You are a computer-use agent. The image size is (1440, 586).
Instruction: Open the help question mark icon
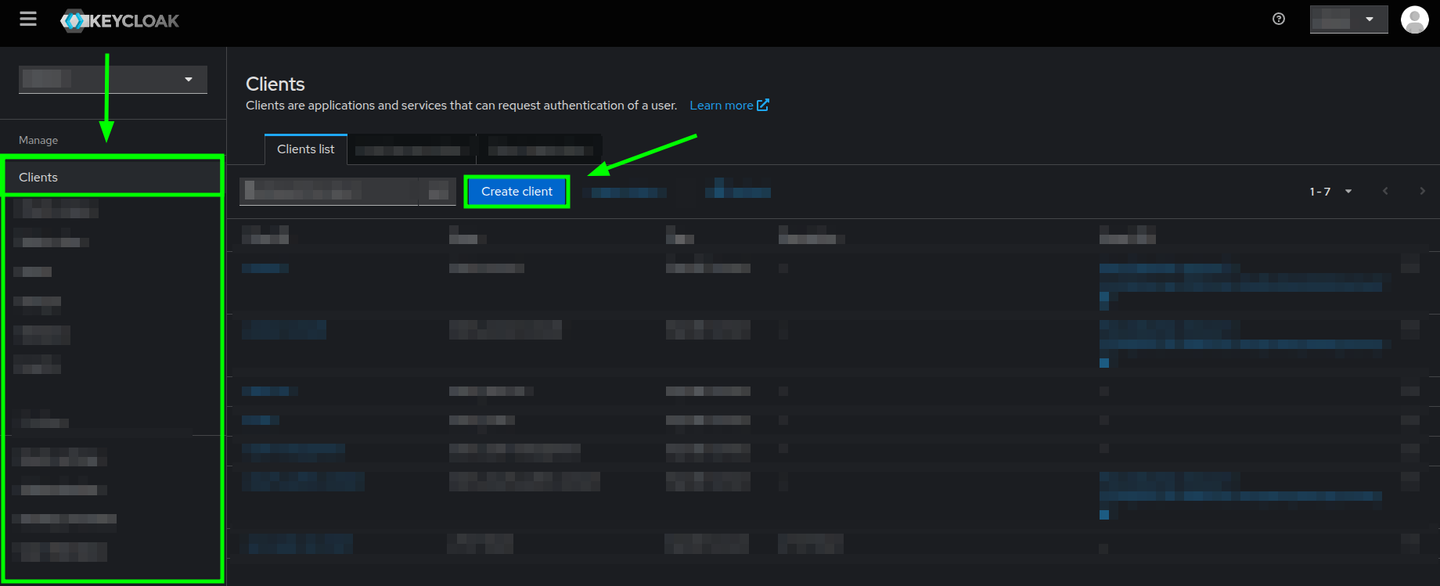click(1278, 18)
